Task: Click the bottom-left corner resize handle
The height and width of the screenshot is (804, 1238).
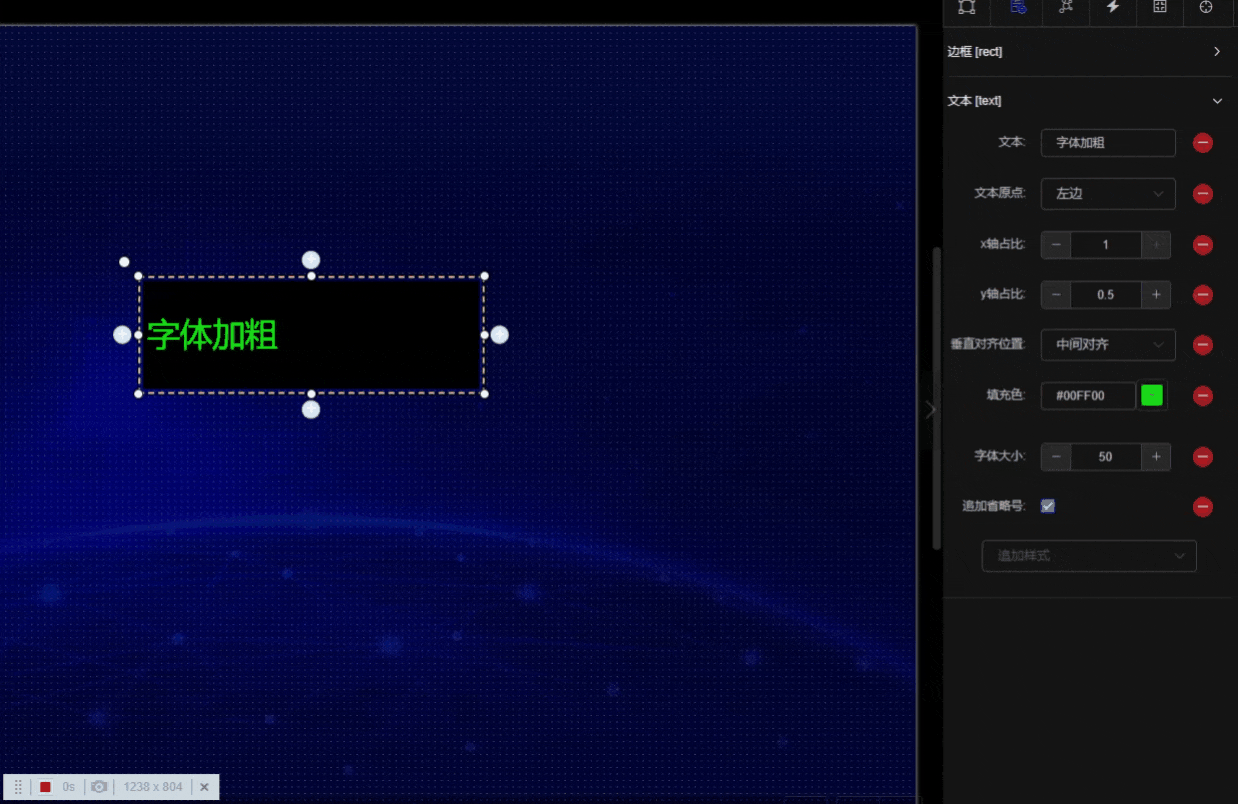Action: (x=138, y=394)
